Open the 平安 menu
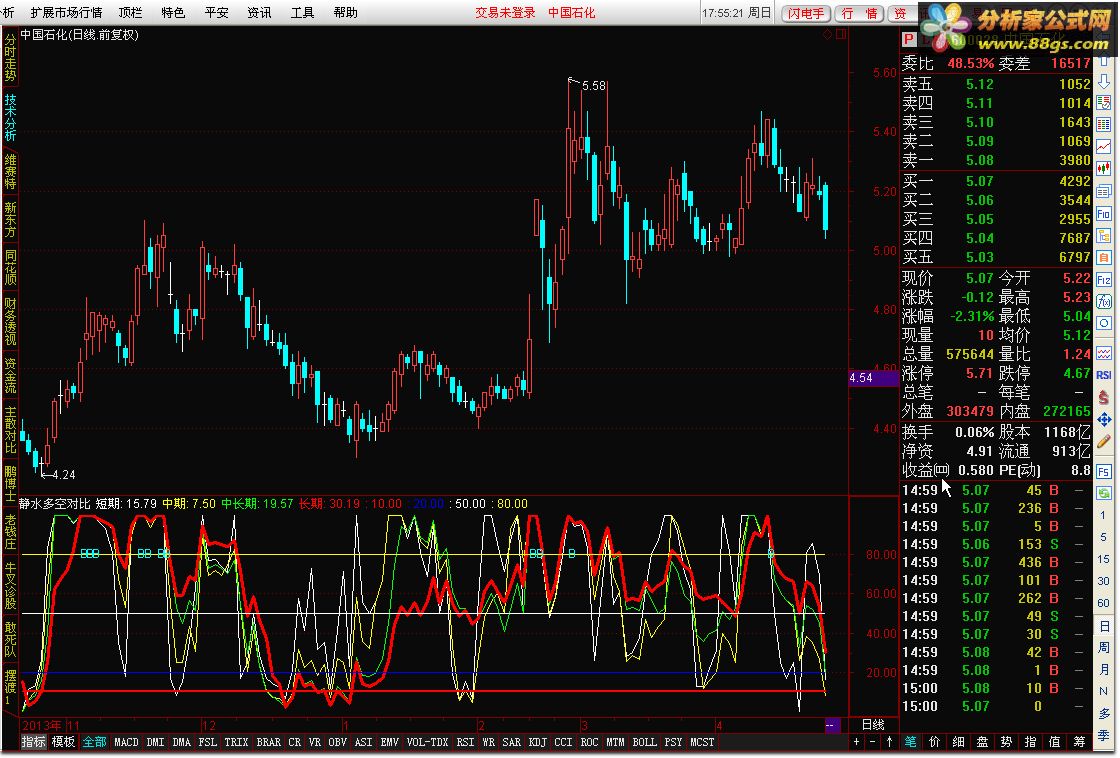Image resolution: width=1120 pixels, height=758 pixels. pos(216,13)
